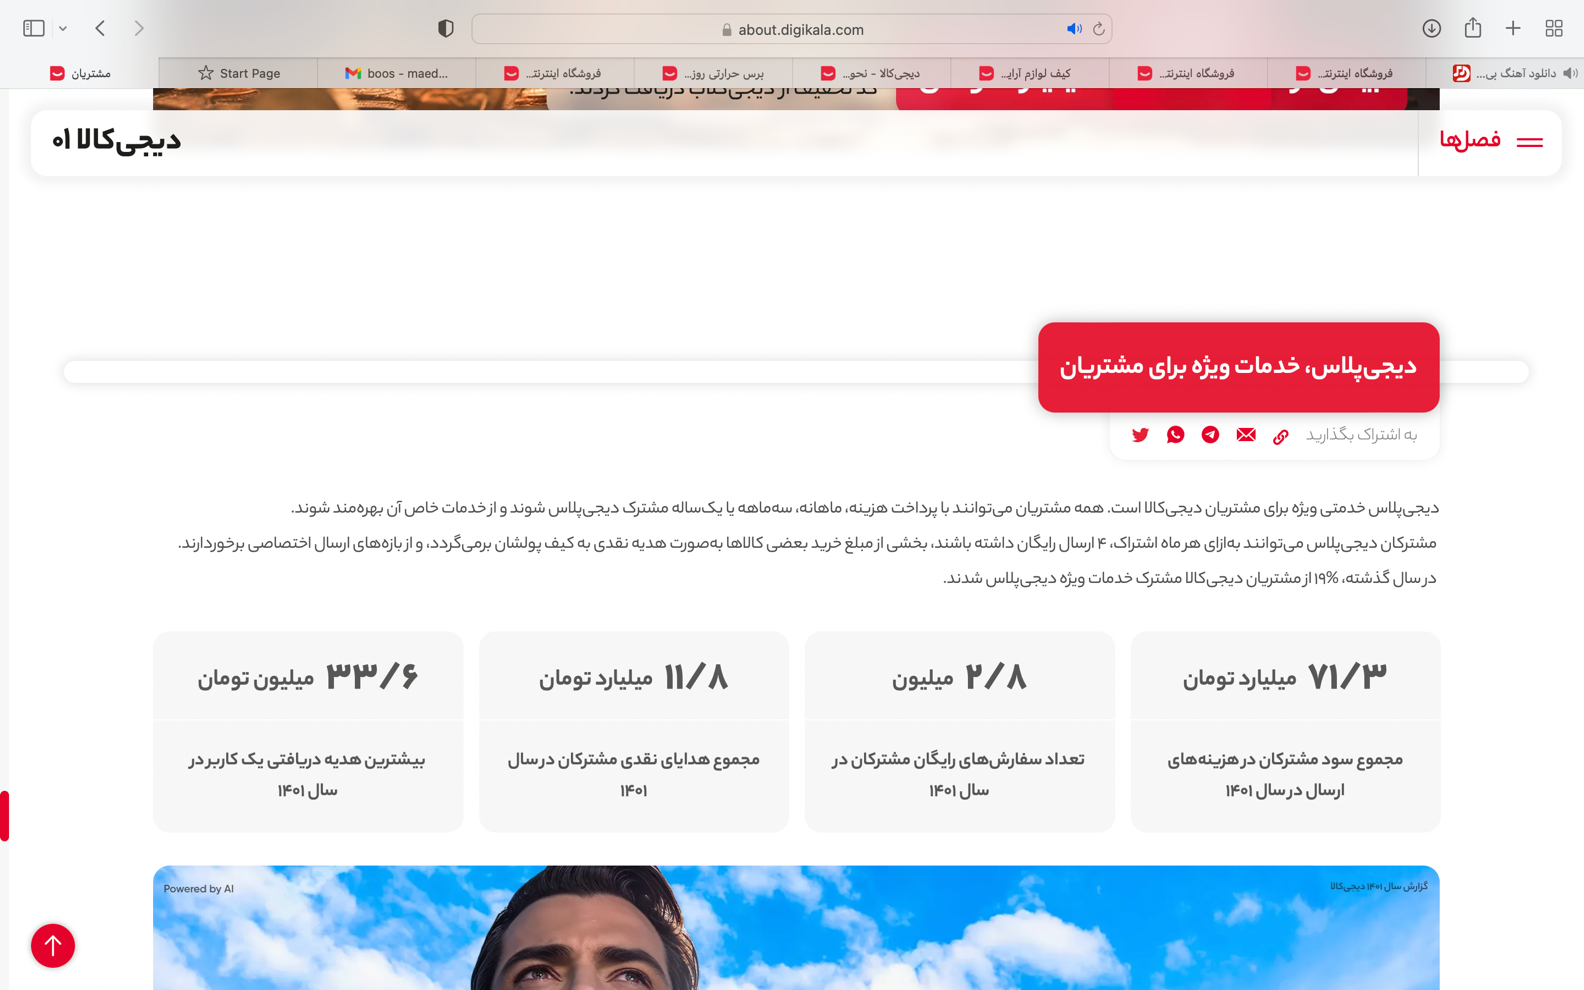Screen dimensions: 1584x990
Task: Expand the sidebar tab group dropdown chevron
Action: (63, 29)
